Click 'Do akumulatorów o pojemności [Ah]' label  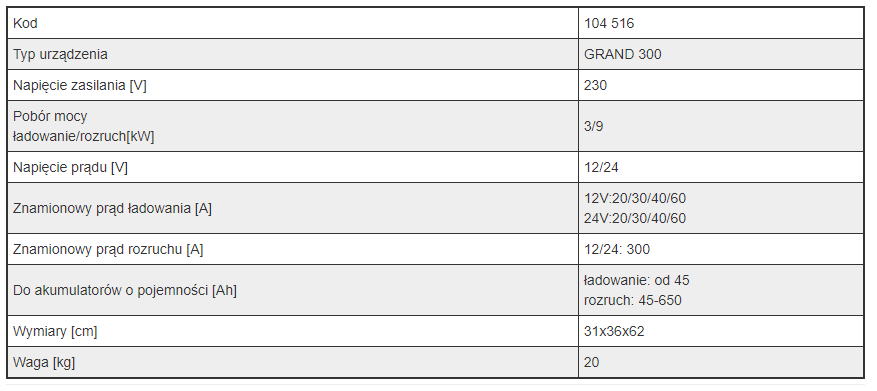click(125, 291)
